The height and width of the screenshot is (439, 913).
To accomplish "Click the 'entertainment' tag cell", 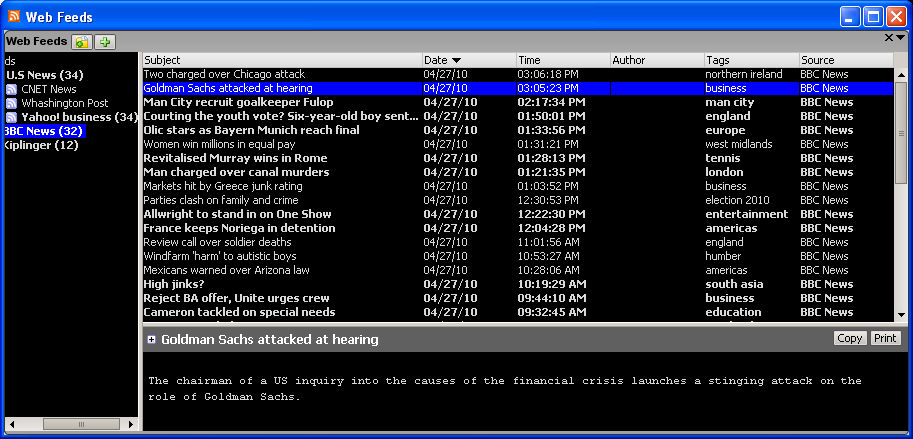I will pyautogui.click(x=747, y=214).
